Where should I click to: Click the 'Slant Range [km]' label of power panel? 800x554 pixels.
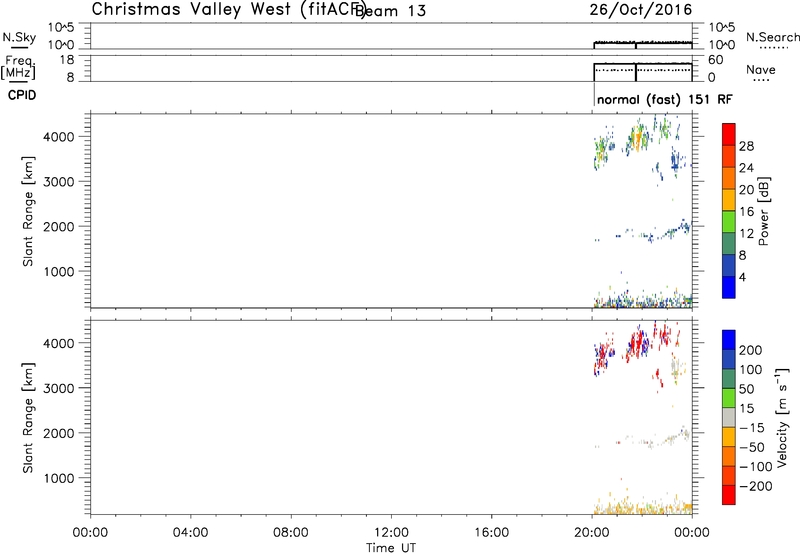click(x=28, y=211)
